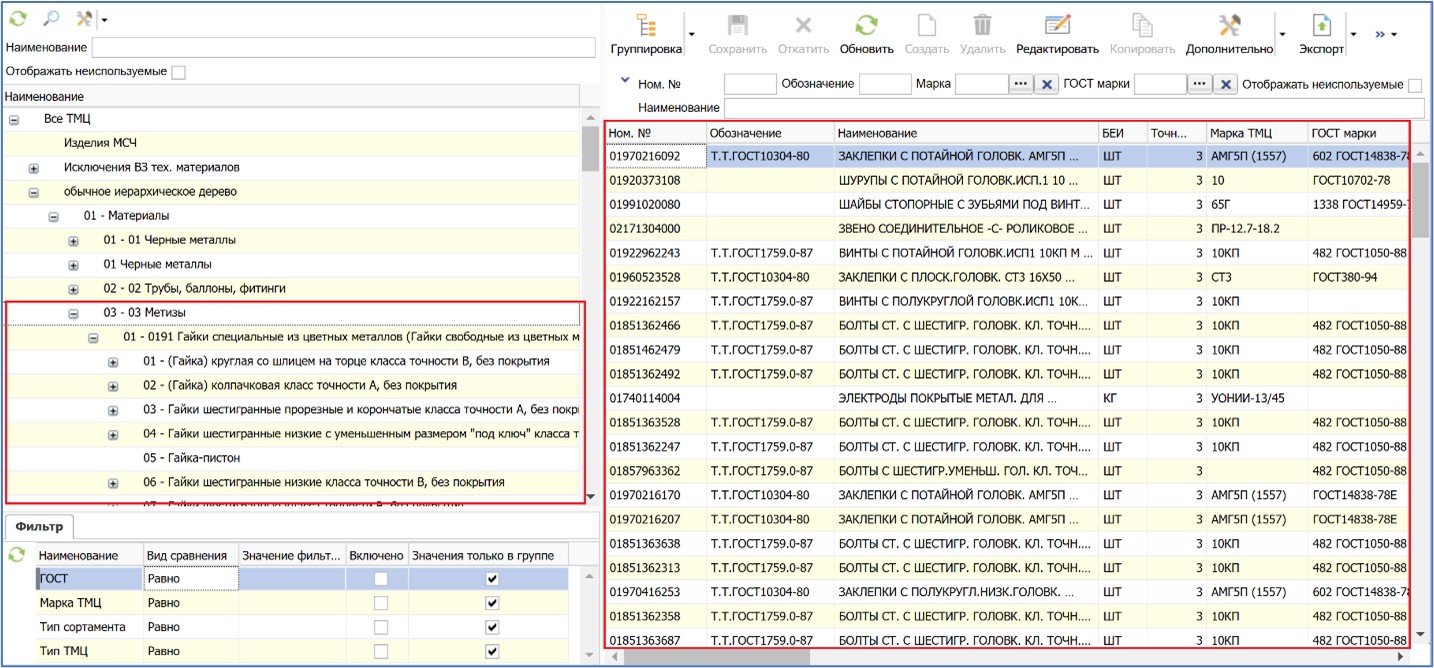Click the magnifier search icon in left panel
This screenshot has width=1434, height=668.
pos(51,18)
